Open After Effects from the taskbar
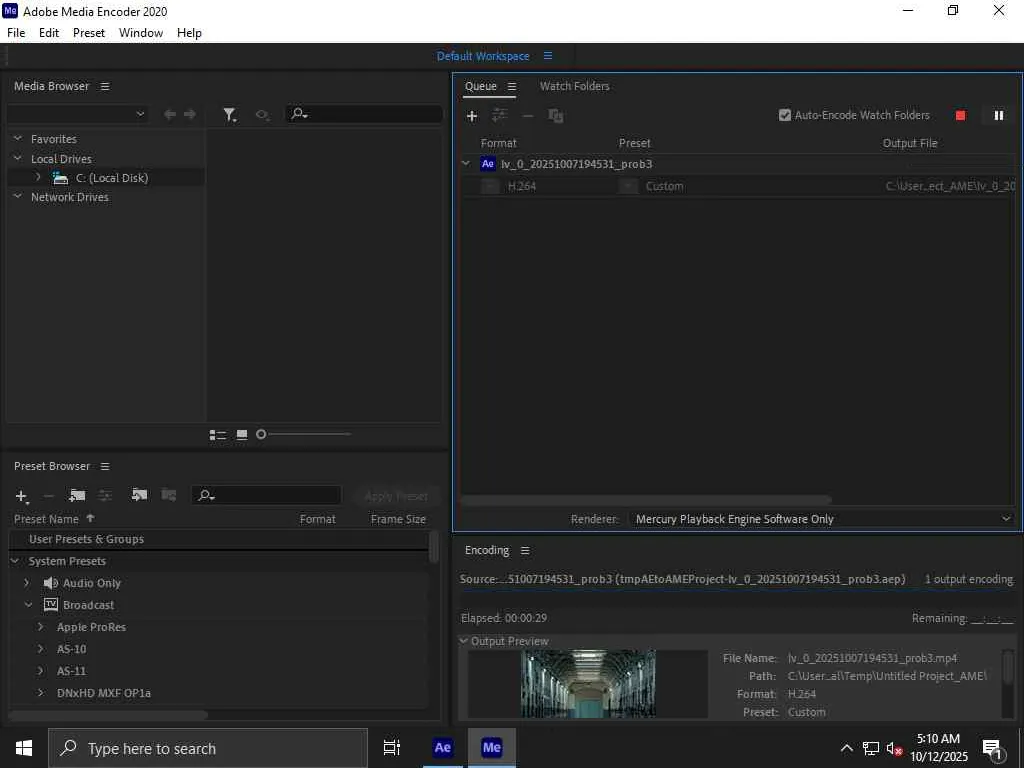Viewport: 1024px width, 768px height. coord(442,748)
